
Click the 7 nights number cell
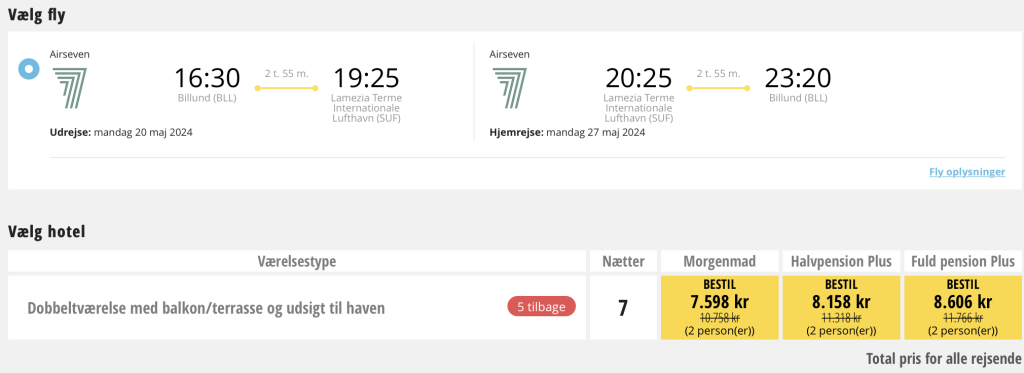click(x=623, y=308)
